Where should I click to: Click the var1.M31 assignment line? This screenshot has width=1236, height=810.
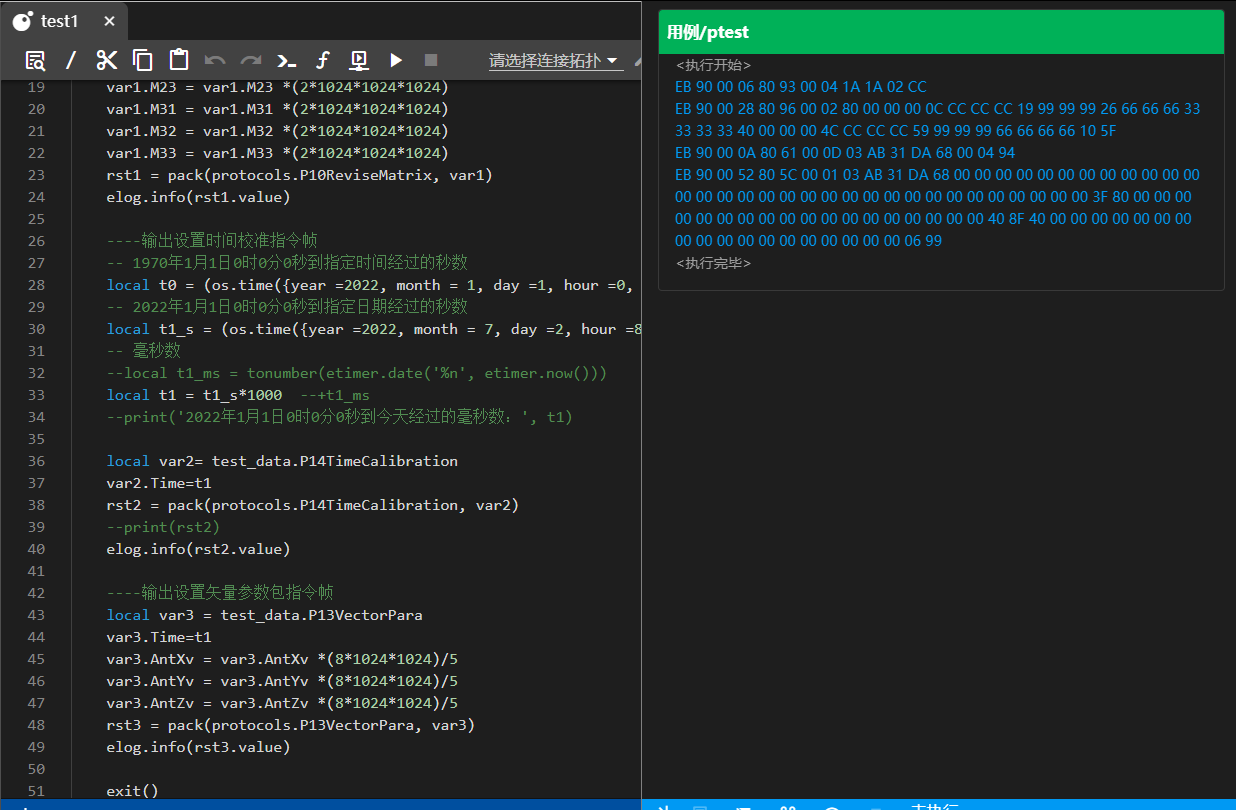coord(278,109)
